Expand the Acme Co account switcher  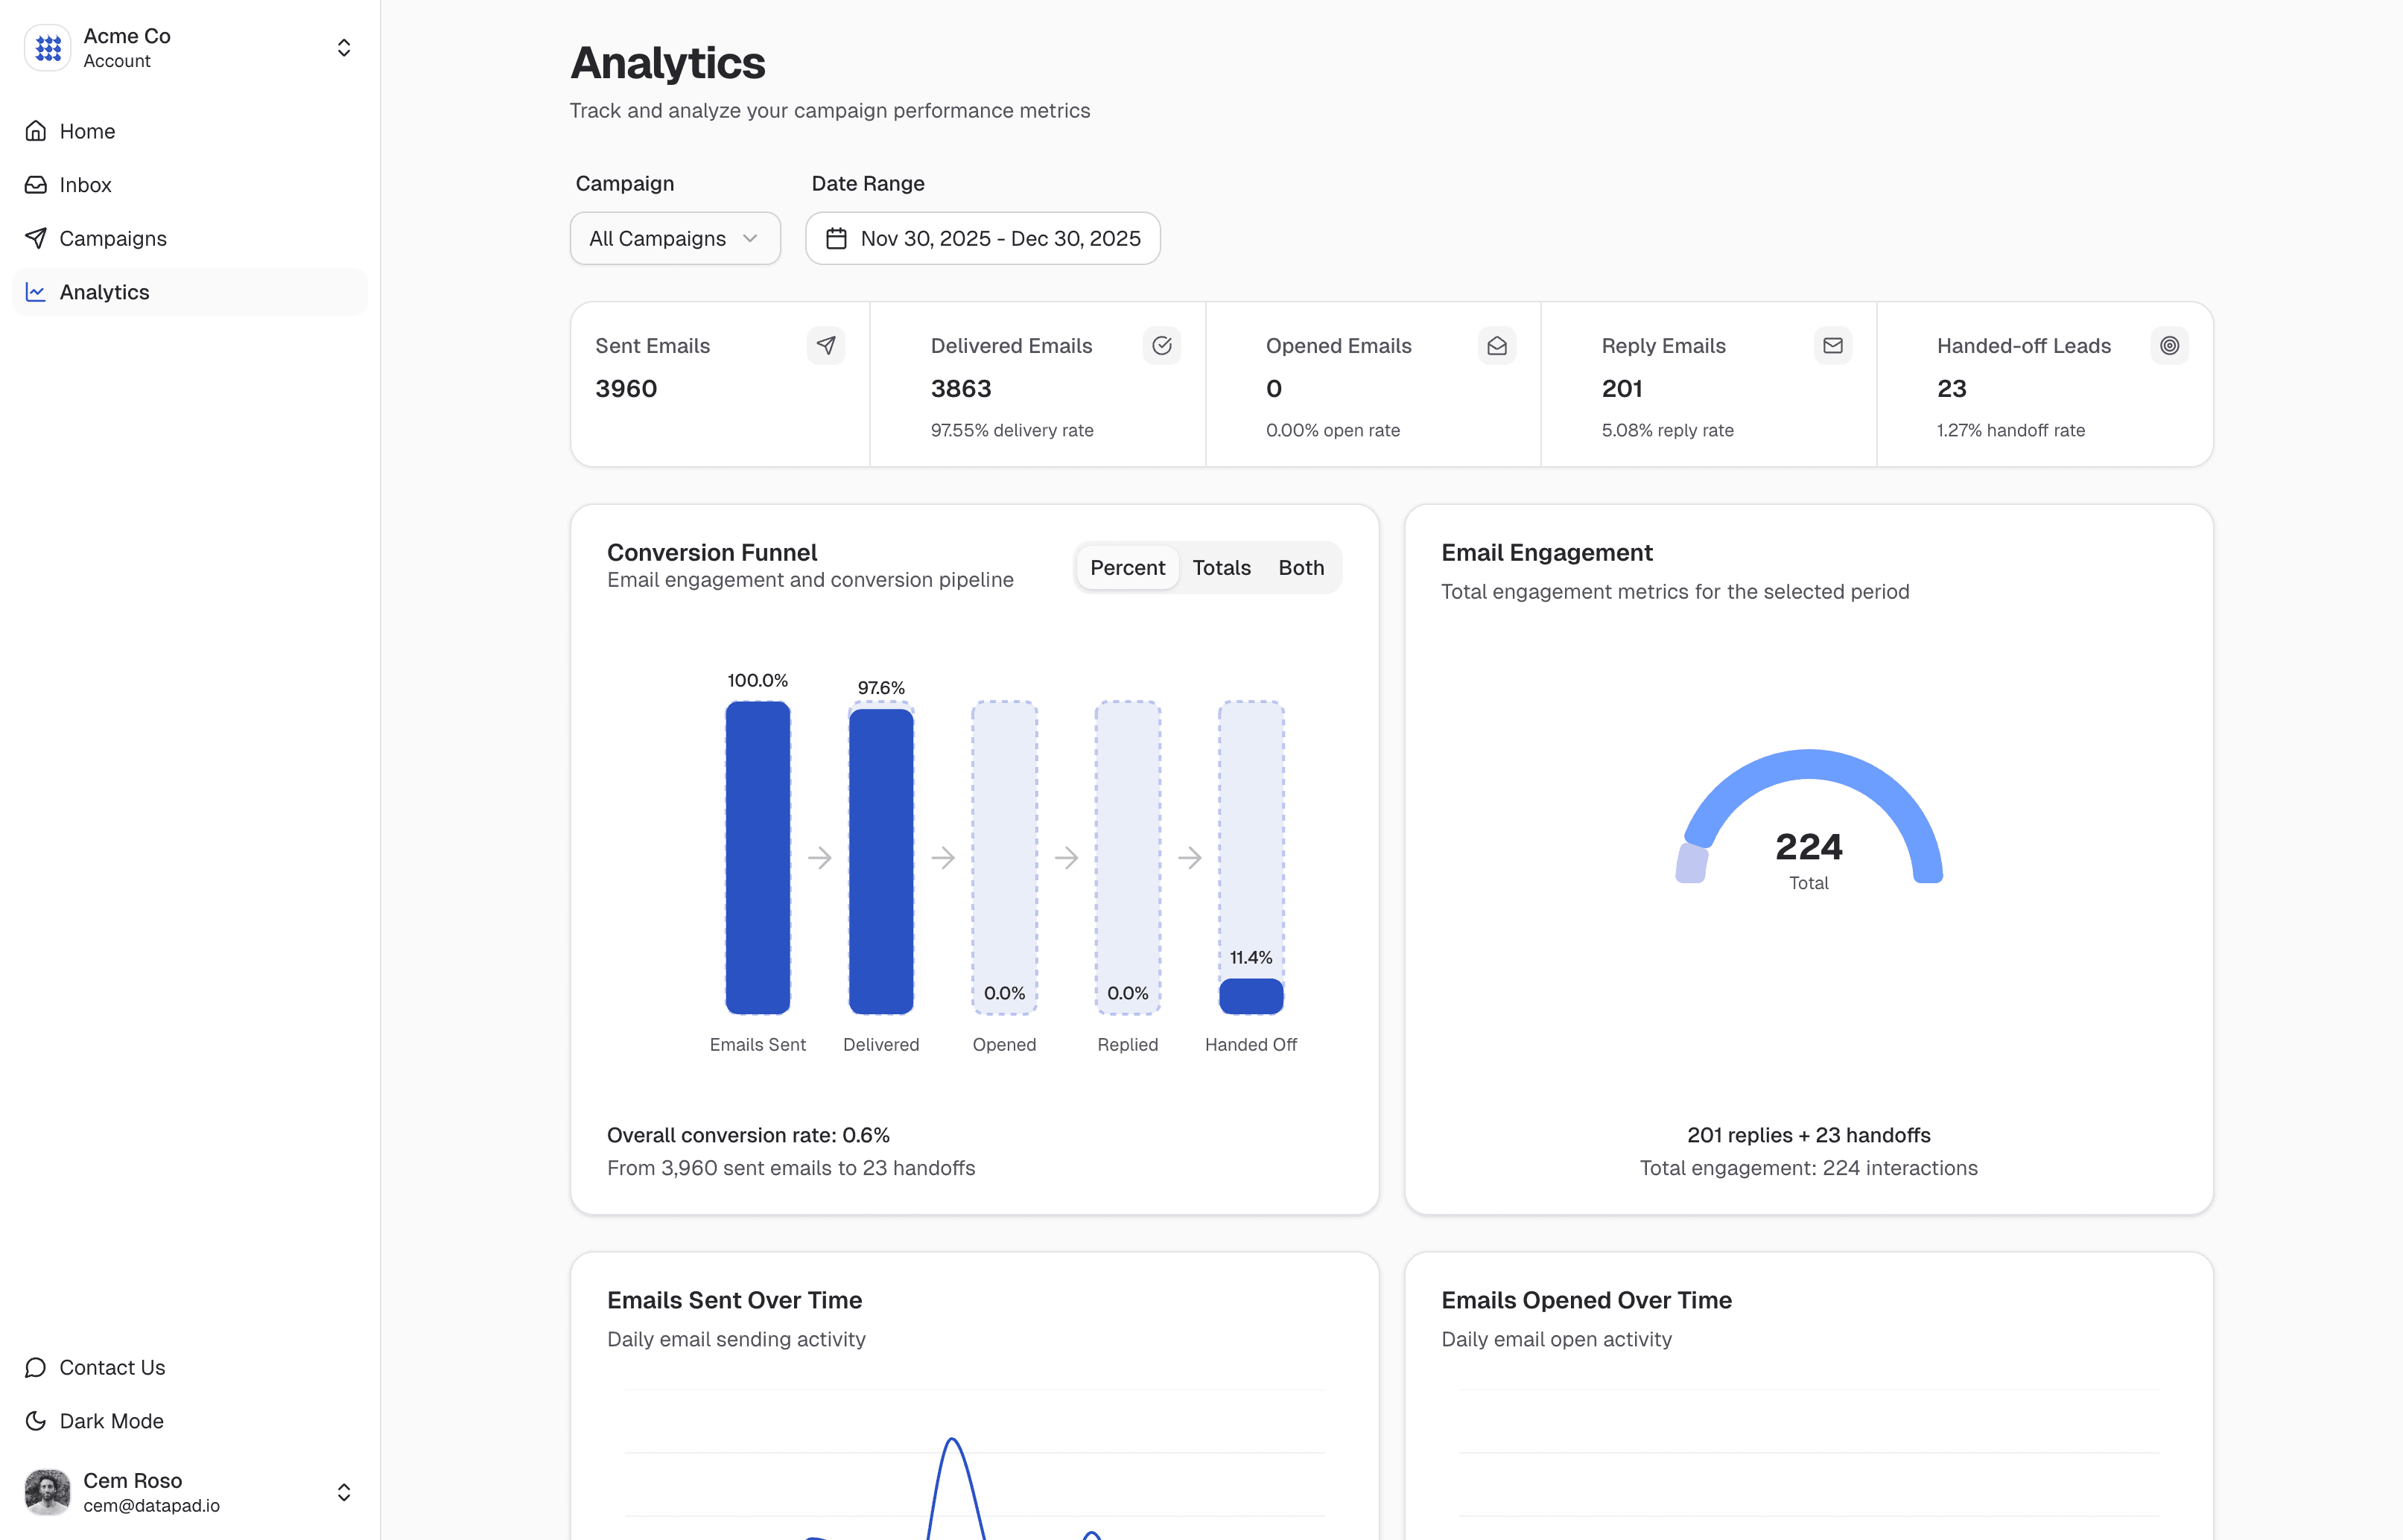[x=343, y=47]
